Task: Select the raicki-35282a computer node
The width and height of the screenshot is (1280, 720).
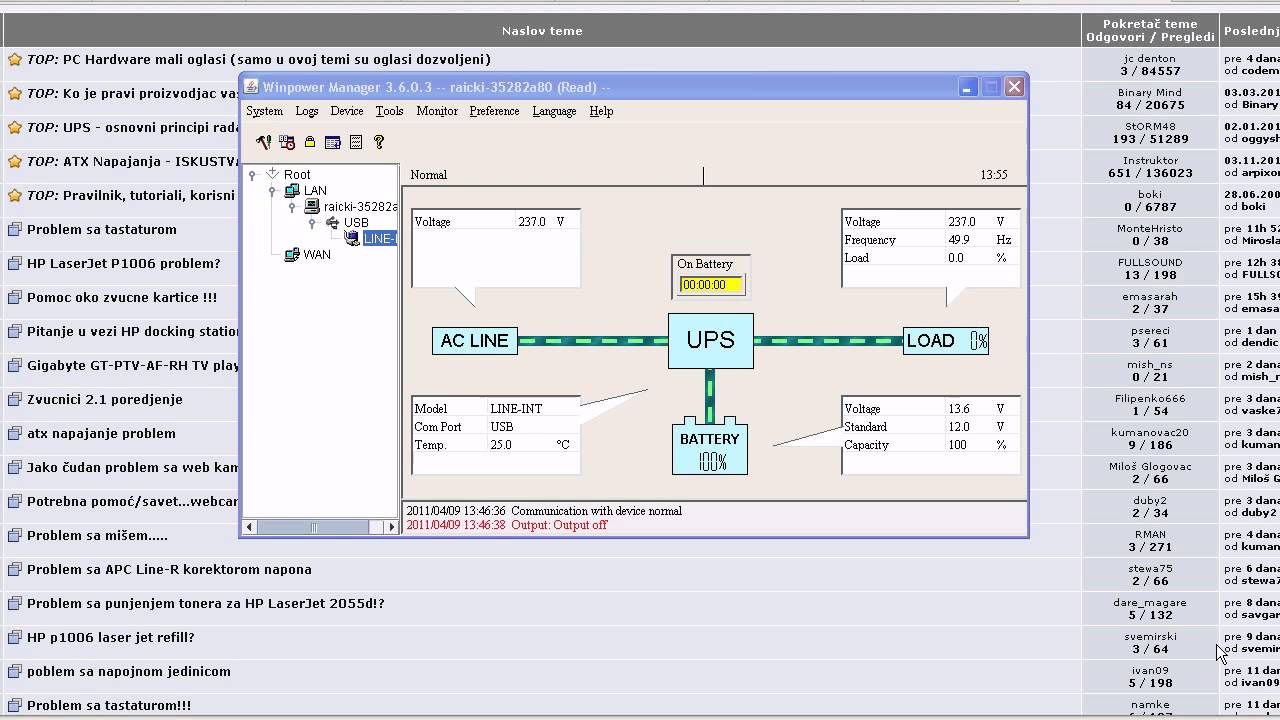Action: point(360,207)
